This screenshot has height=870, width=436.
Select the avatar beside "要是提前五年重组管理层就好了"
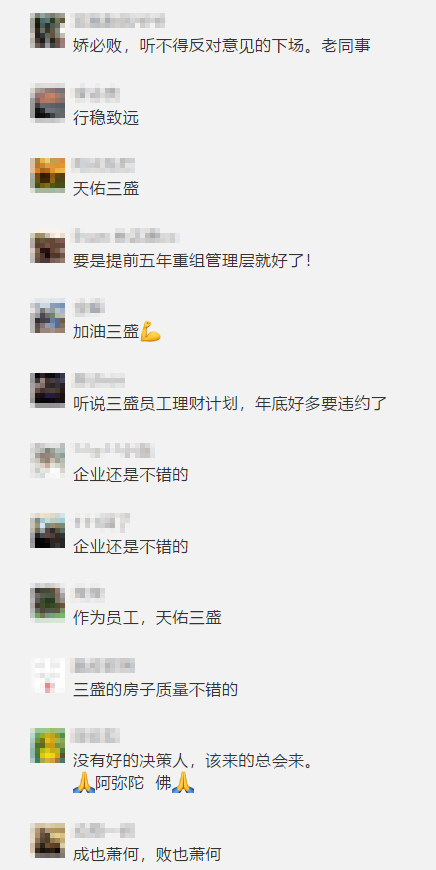point(48,247)
